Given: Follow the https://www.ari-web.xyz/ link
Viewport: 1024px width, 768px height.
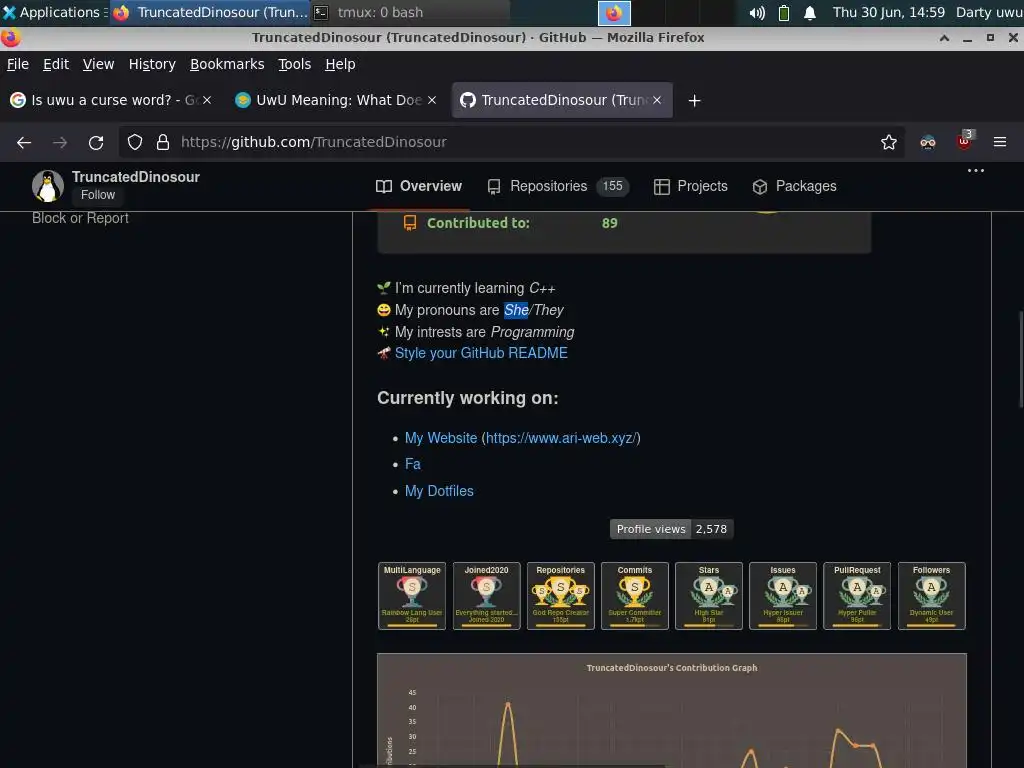Looking at the screenshot, I should pos(561,438).
